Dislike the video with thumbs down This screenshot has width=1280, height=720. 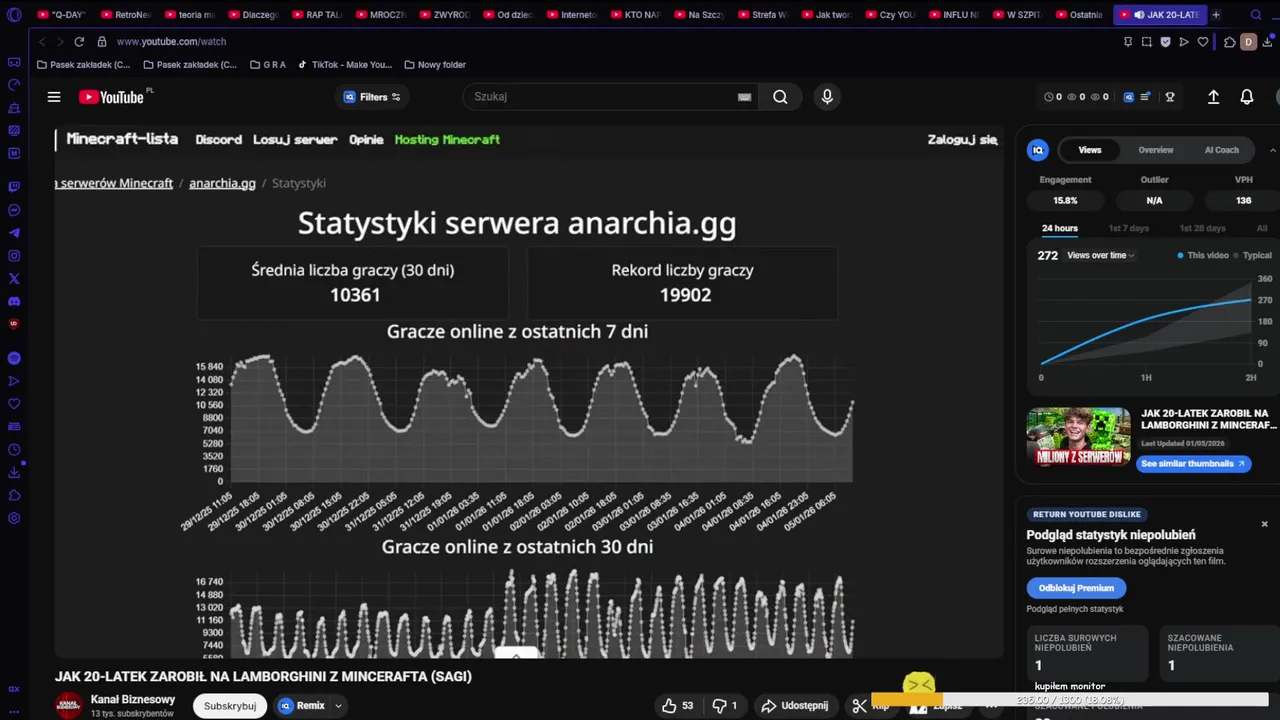click(x=726, y=705)
